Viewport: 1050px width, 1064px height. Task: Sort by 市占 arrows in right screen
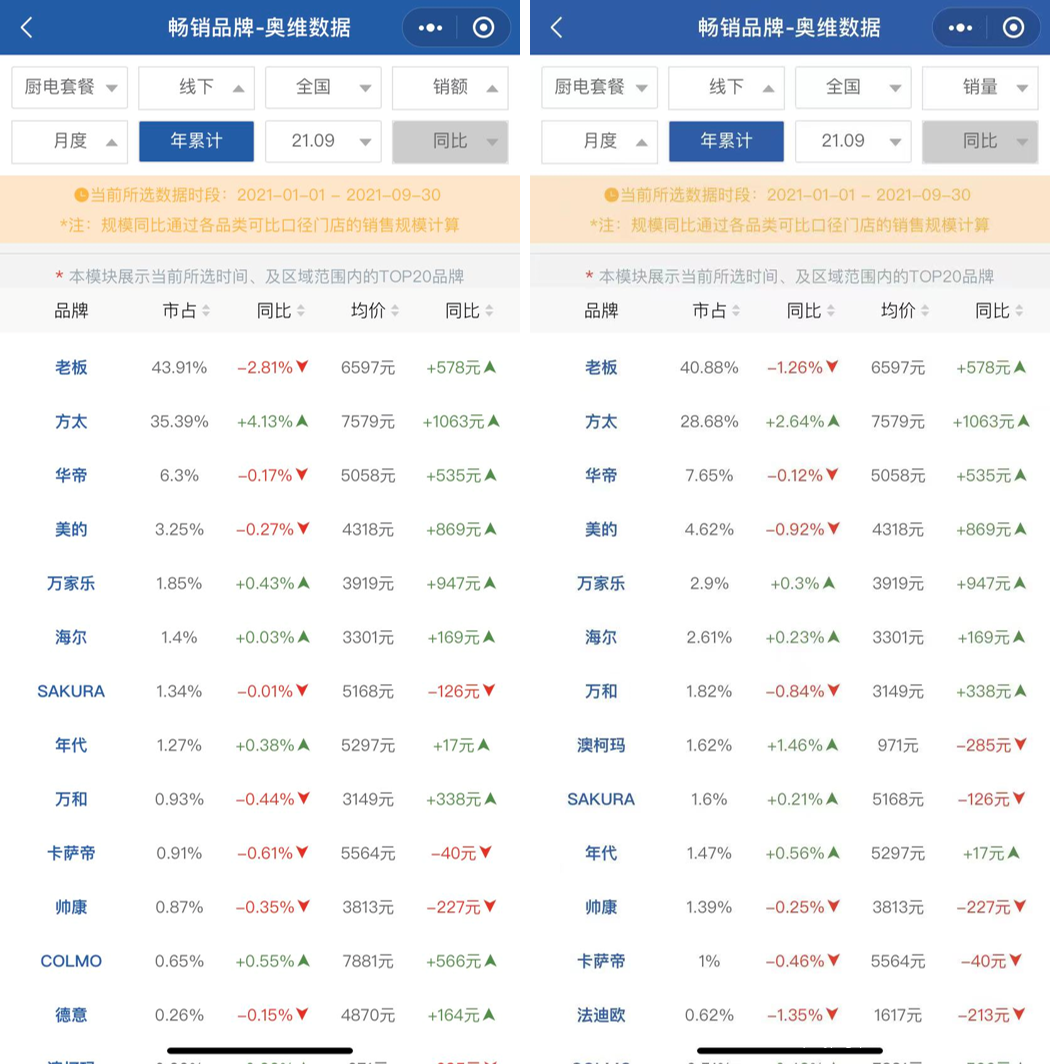736,311
